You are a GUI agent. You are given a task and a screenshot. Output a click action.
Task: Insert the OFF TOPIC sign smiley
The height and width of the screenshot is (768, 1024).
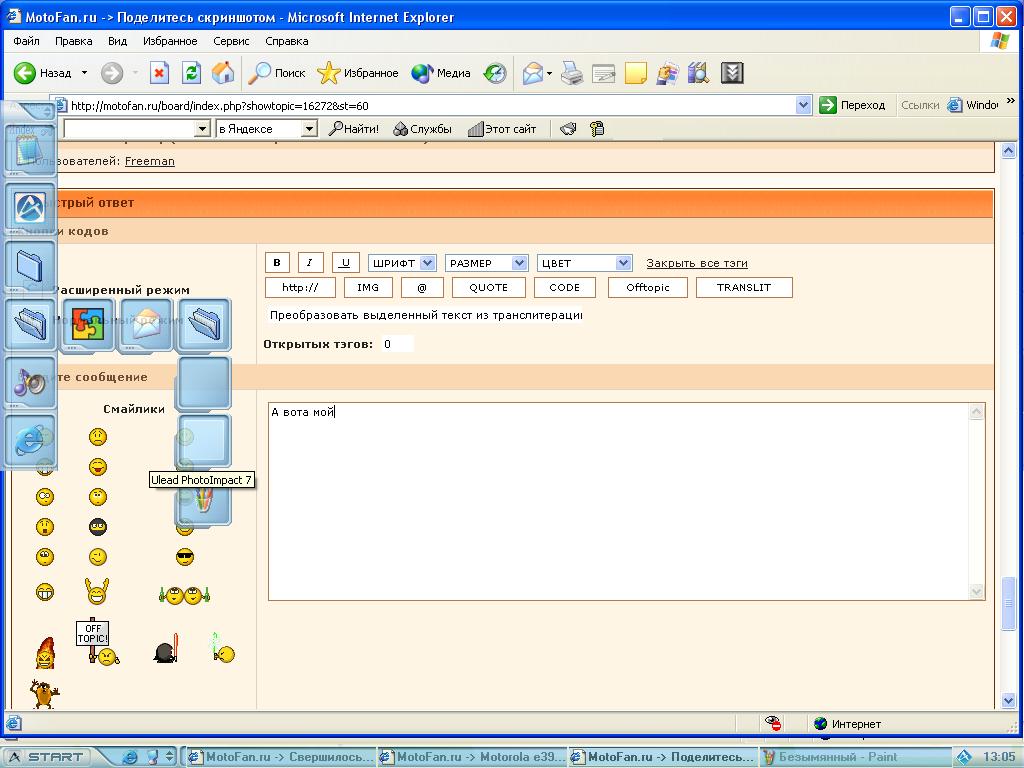click(x=97, y=642)
